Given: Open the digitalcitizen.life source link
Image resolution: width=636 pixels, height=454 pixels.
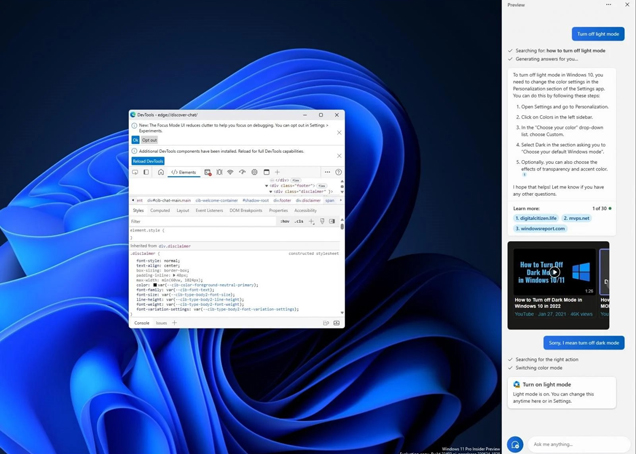Looking at the screenshot, I should coord(536,218).
